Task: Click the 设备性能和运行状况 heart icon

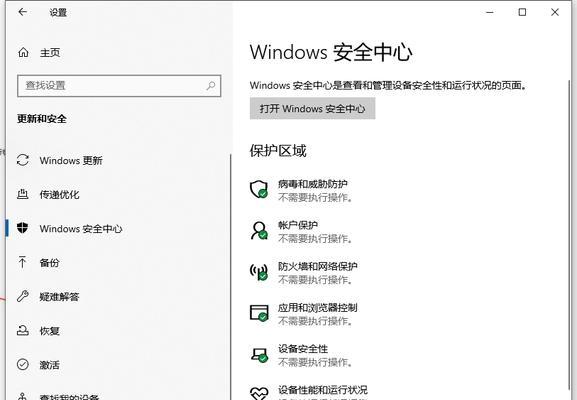Action: [x=259, y=393]
